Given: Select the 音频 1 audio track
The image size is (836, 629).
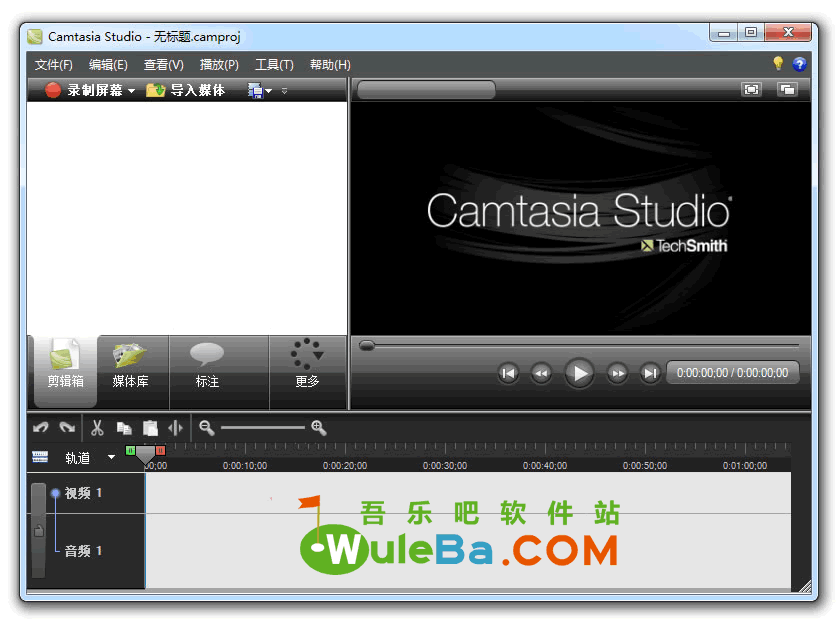Looking at the screenshot, I should (83, 551).
